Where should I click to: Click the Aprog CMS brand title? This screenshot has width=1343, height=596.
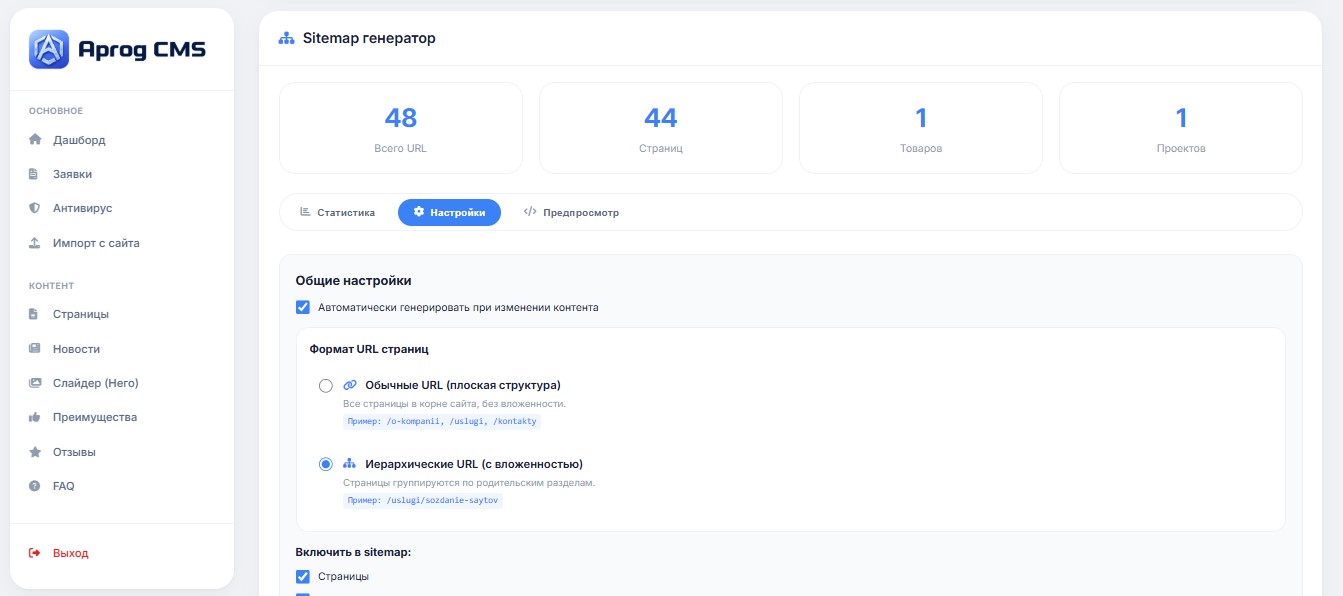point(142,50)
